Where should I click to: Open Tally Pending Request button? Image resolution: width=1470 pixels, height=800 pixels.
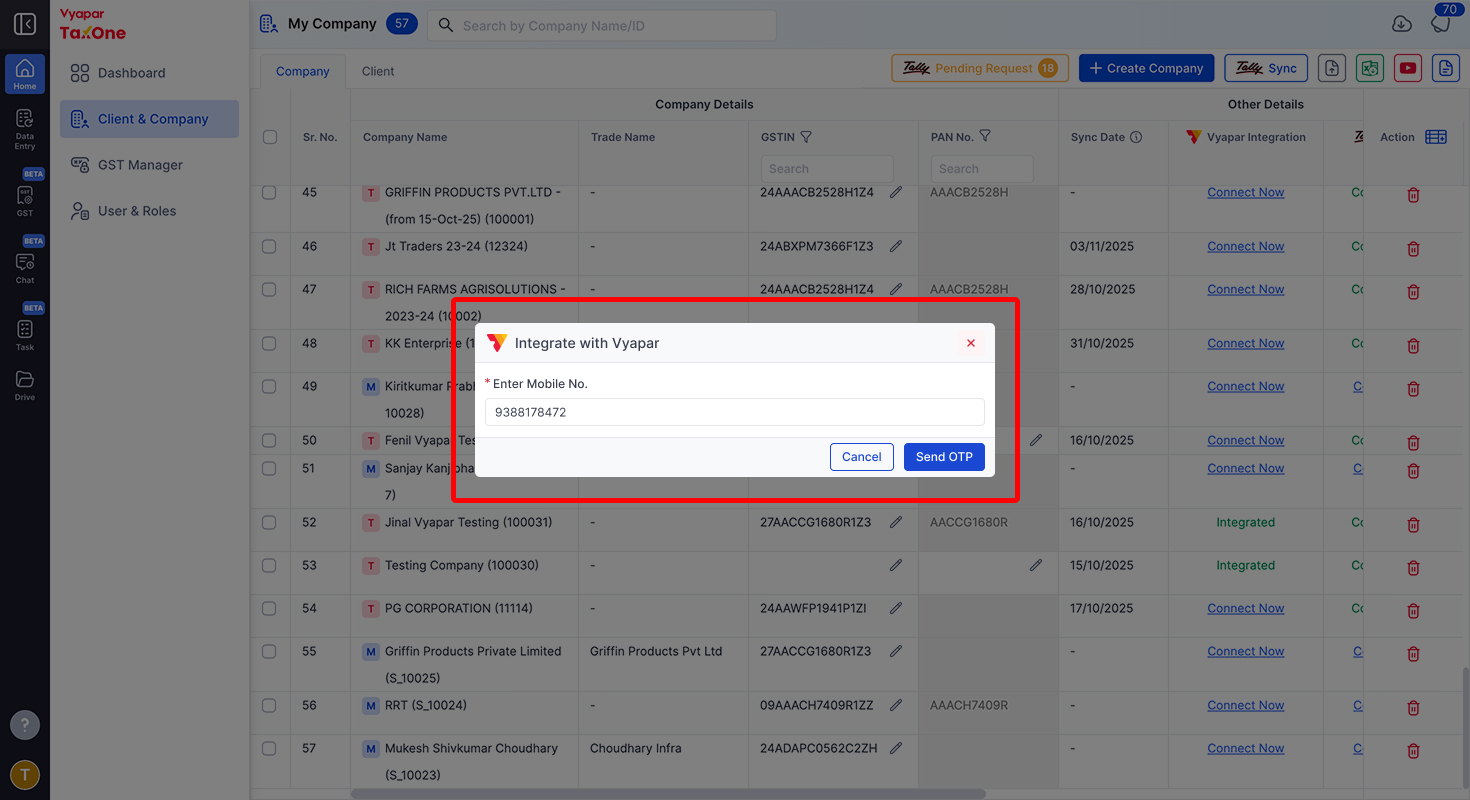(980, 68)
